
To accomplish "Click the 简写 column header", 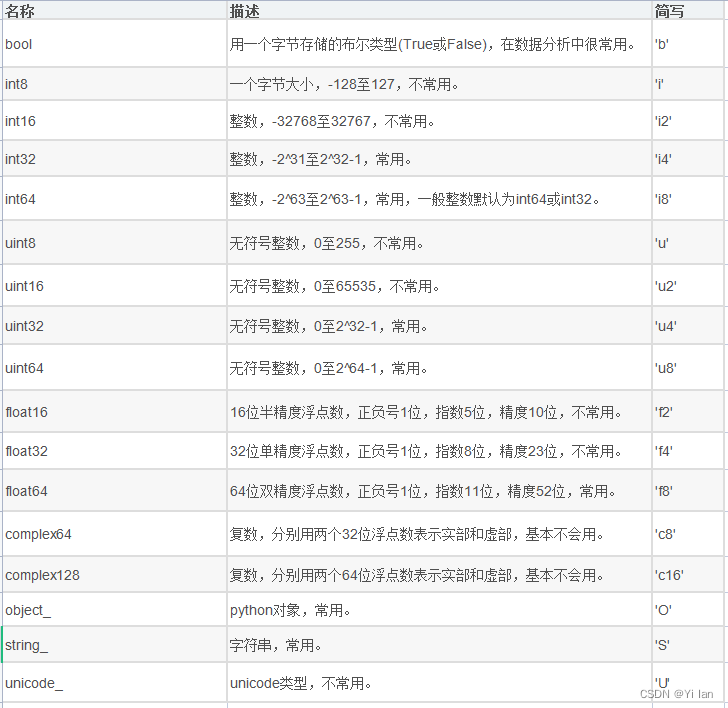I will click(x=688, y=10).
